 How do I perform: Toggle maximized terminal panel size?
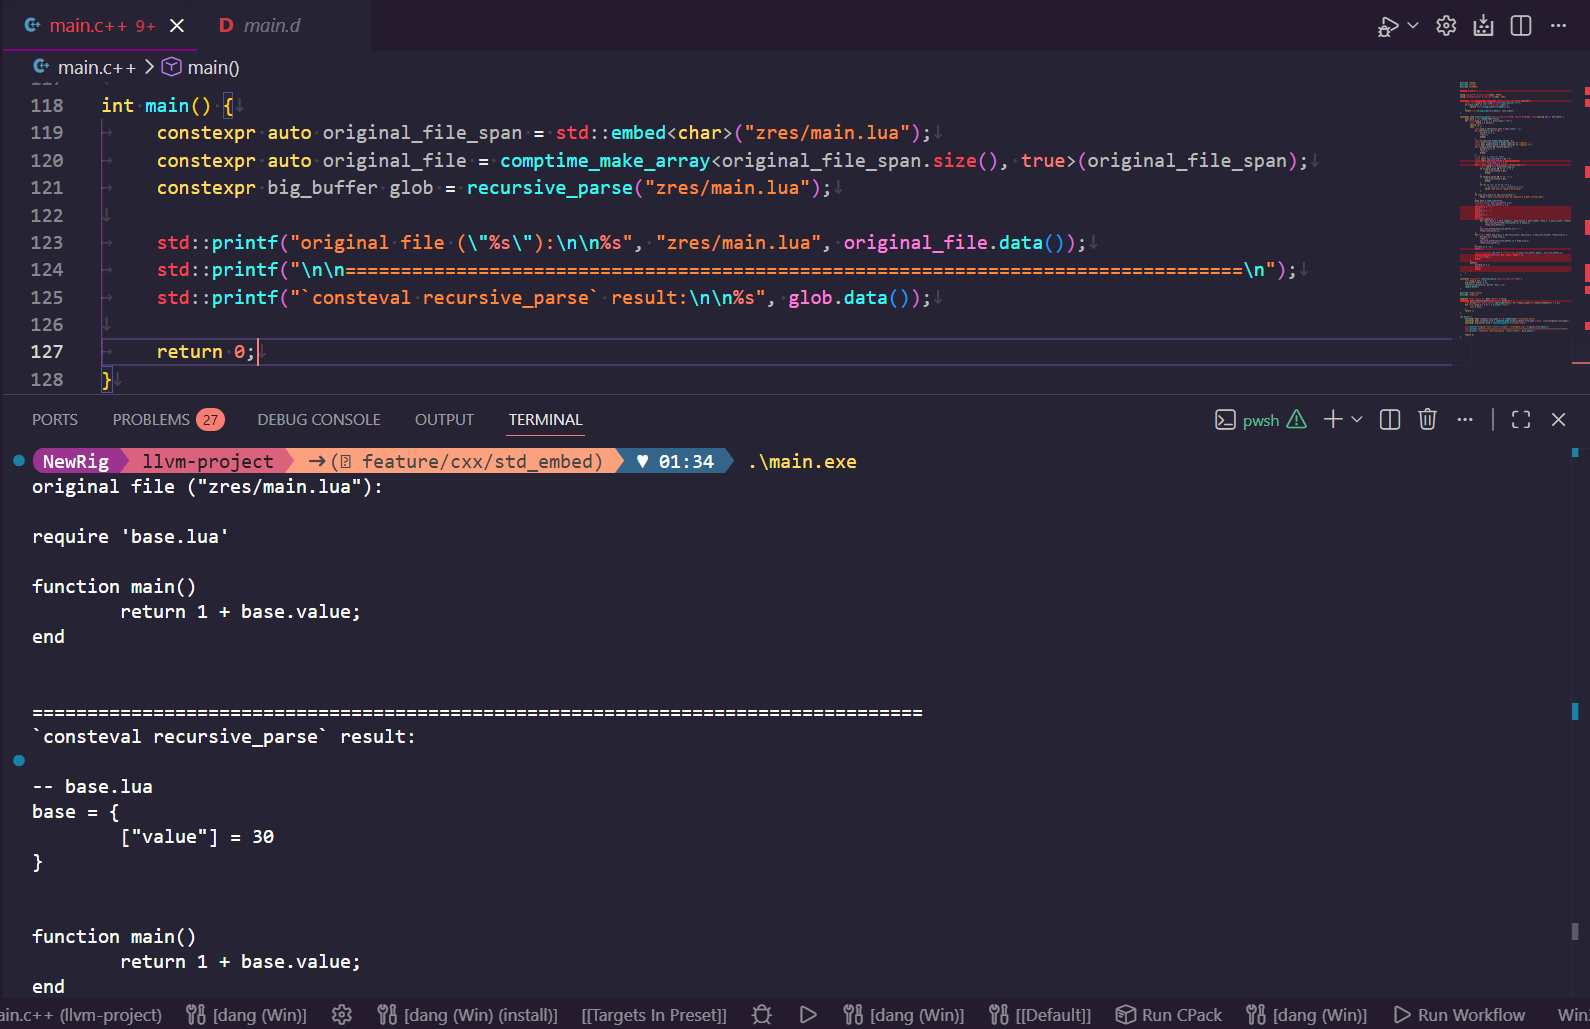1521,420
